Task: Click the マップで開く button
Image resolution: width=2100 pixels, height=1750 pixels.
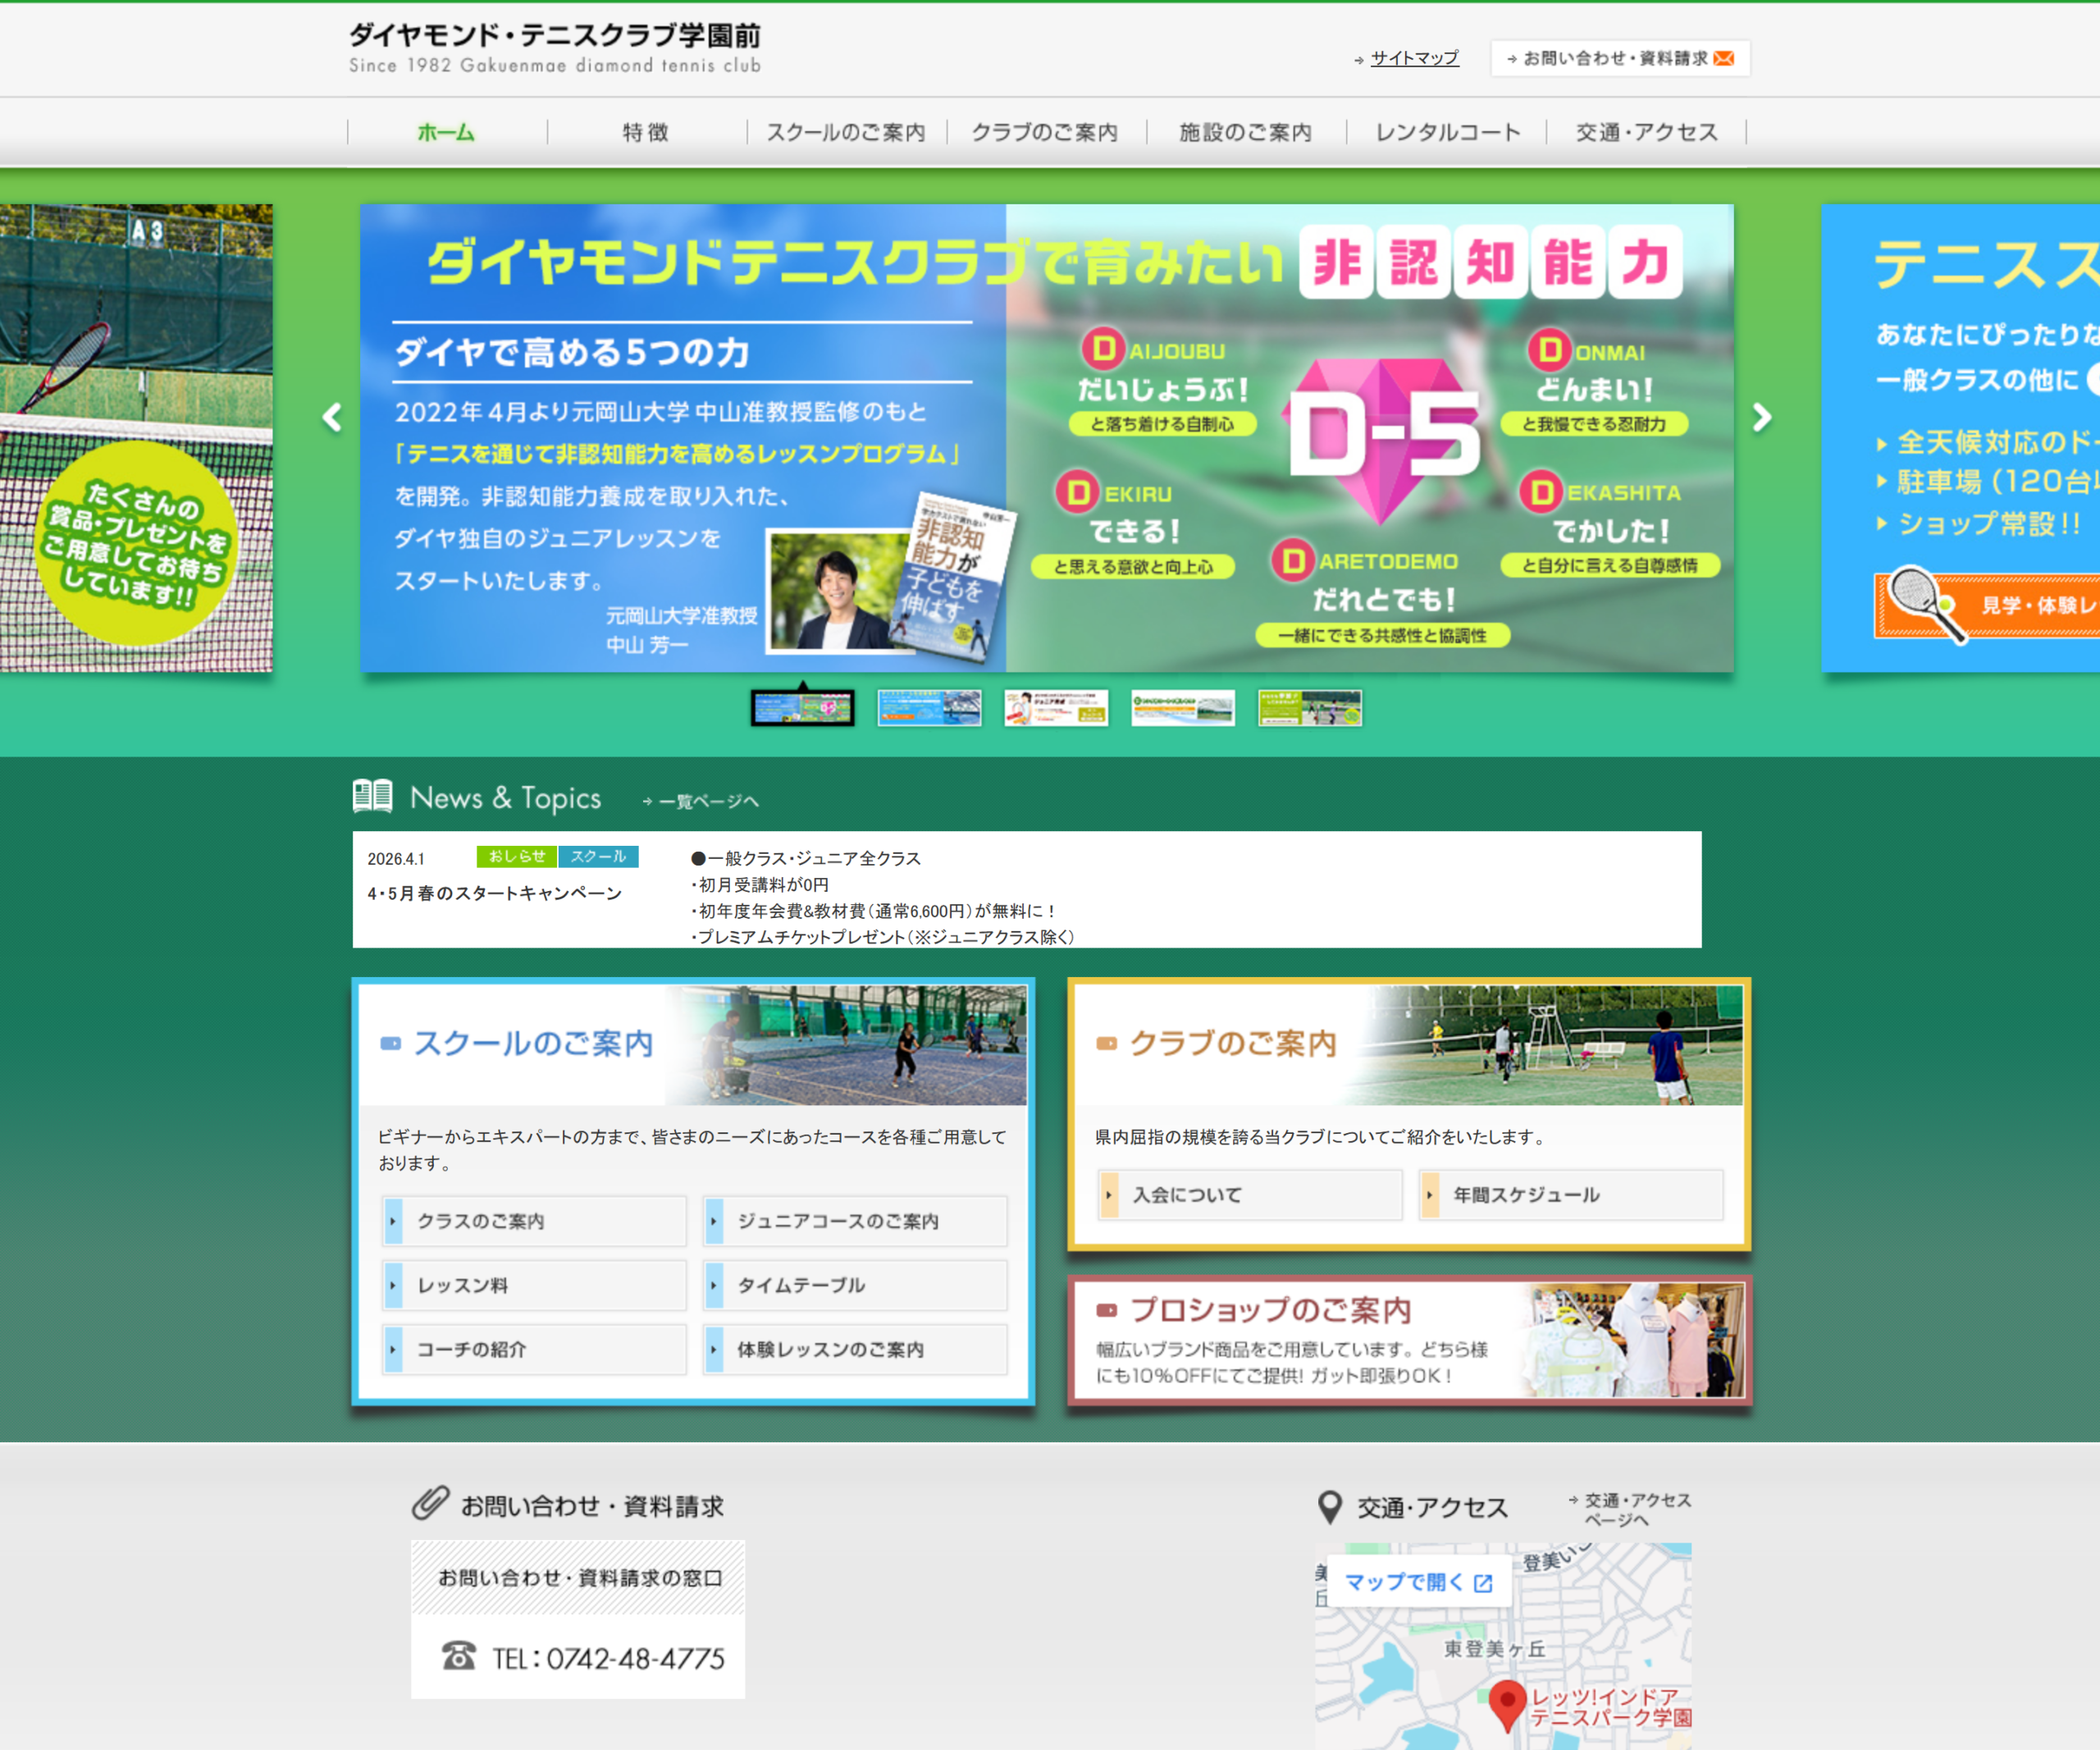Action: (1418, 1583)
